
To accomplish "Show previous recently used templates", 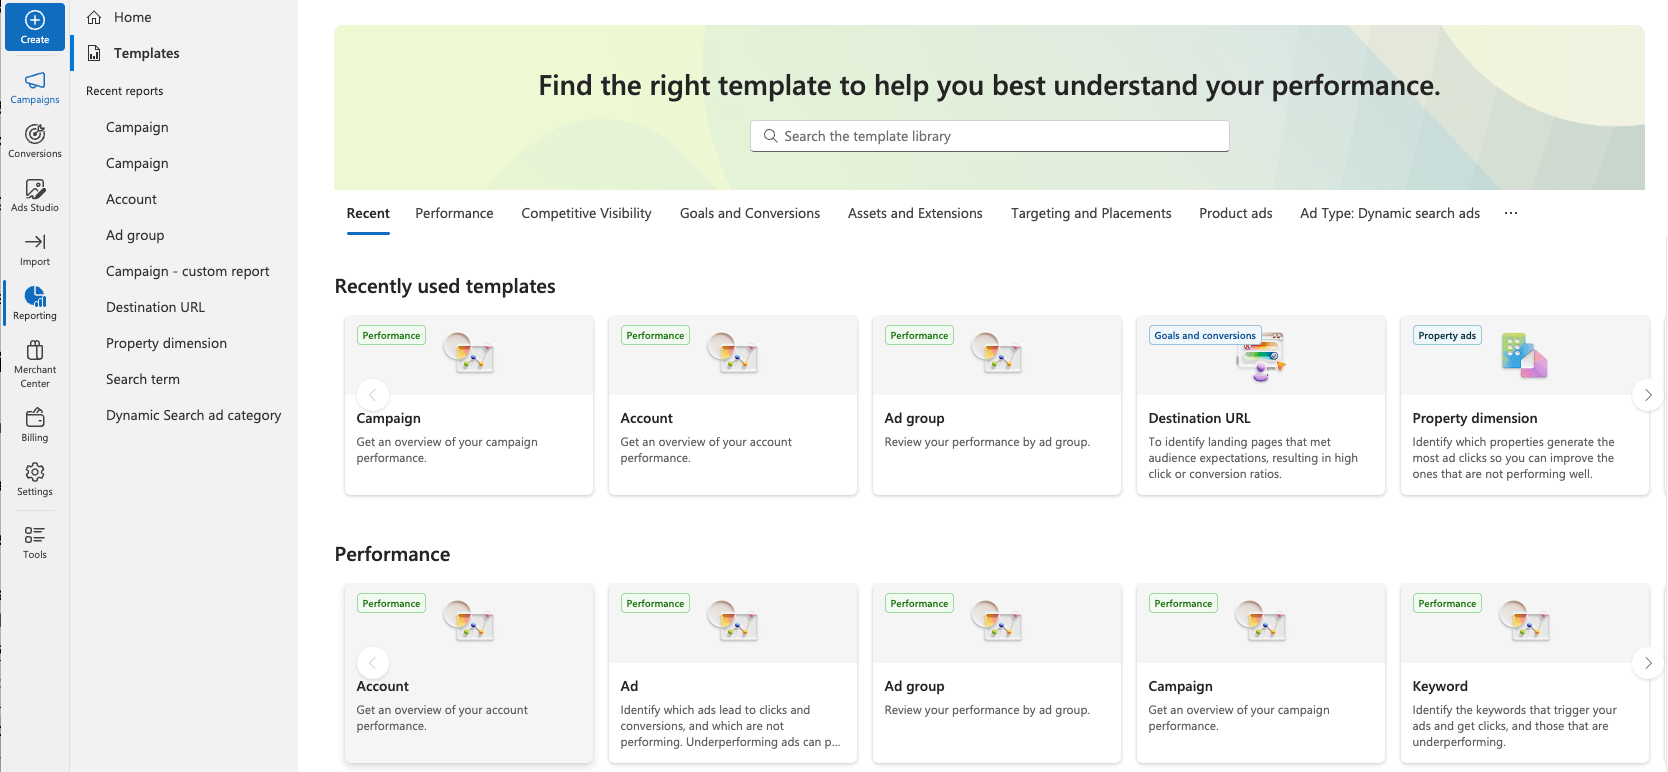I will [373, 395].
